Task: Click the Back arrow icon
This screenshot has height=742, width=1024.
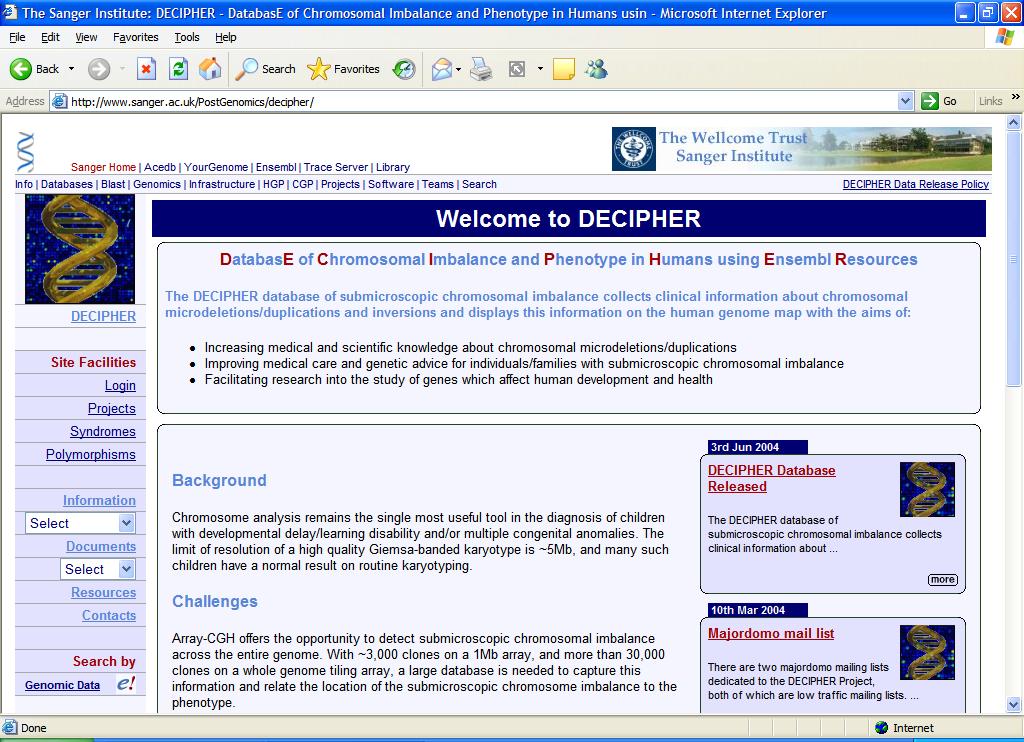Action: click(x=20, y=69)
